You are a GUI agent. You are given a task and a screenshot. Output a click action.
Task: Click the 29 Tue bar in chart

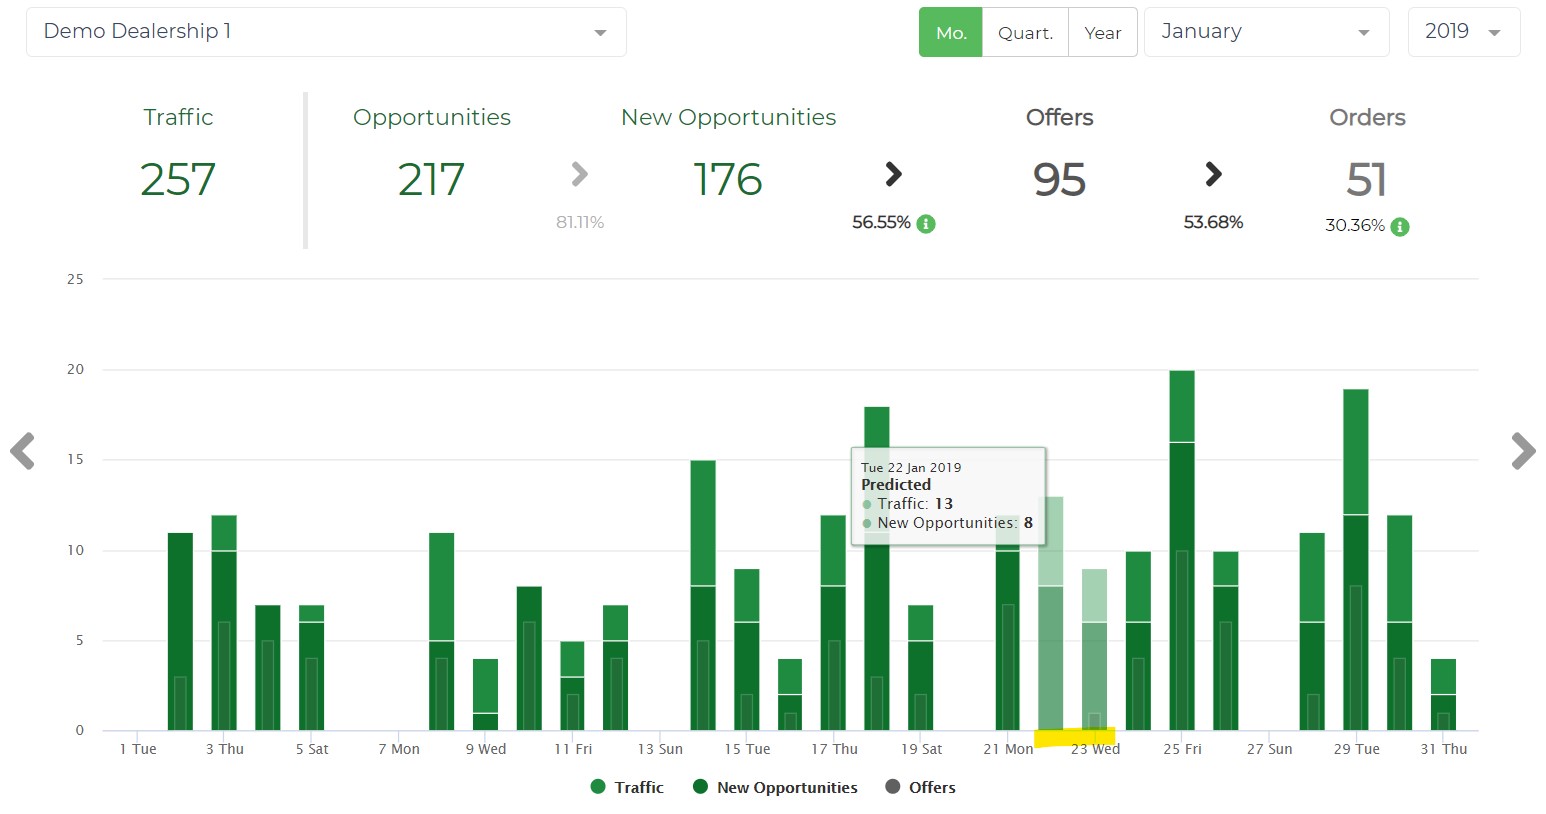(x=1355, y=560)
